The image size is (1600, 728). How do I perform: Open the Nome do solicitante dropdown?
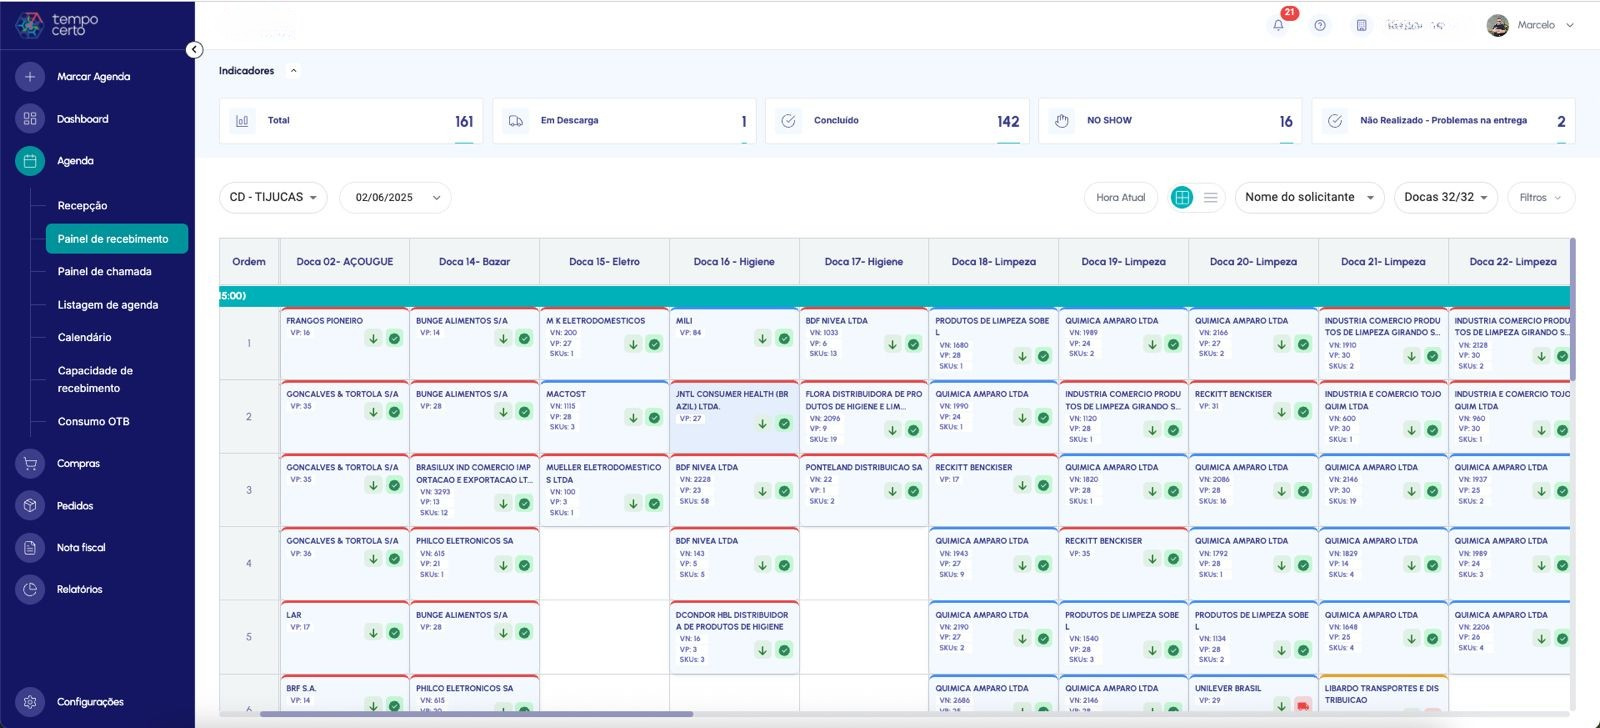[x=1310, y=197]
